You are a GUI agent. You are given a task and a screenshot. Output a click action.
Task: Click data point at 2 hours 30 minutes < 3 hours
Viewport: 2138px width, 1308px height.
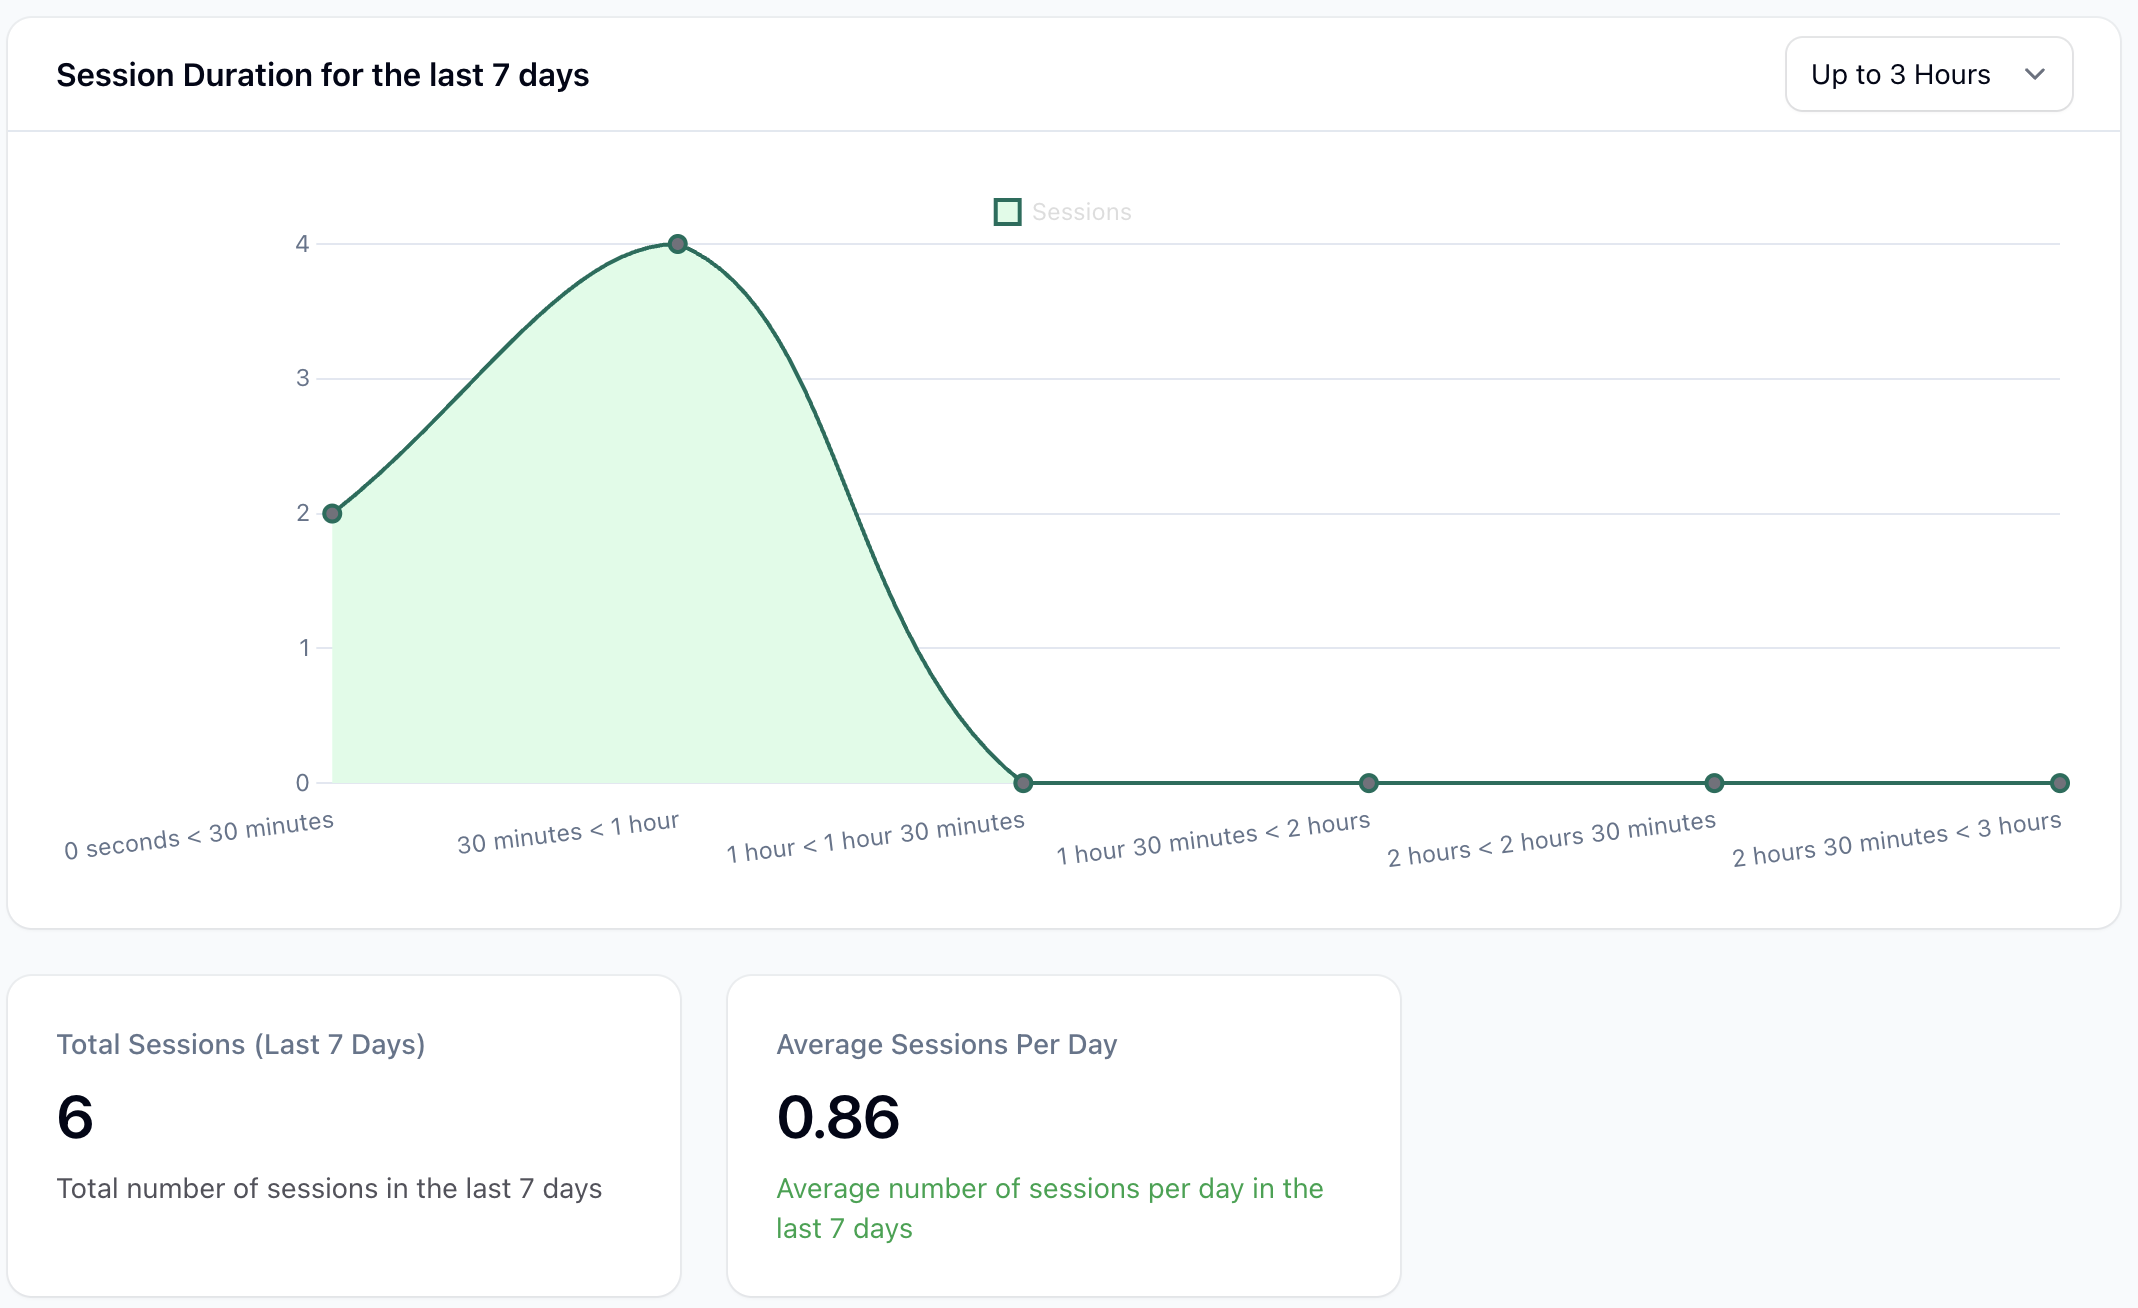click(x=2059, y=783)
